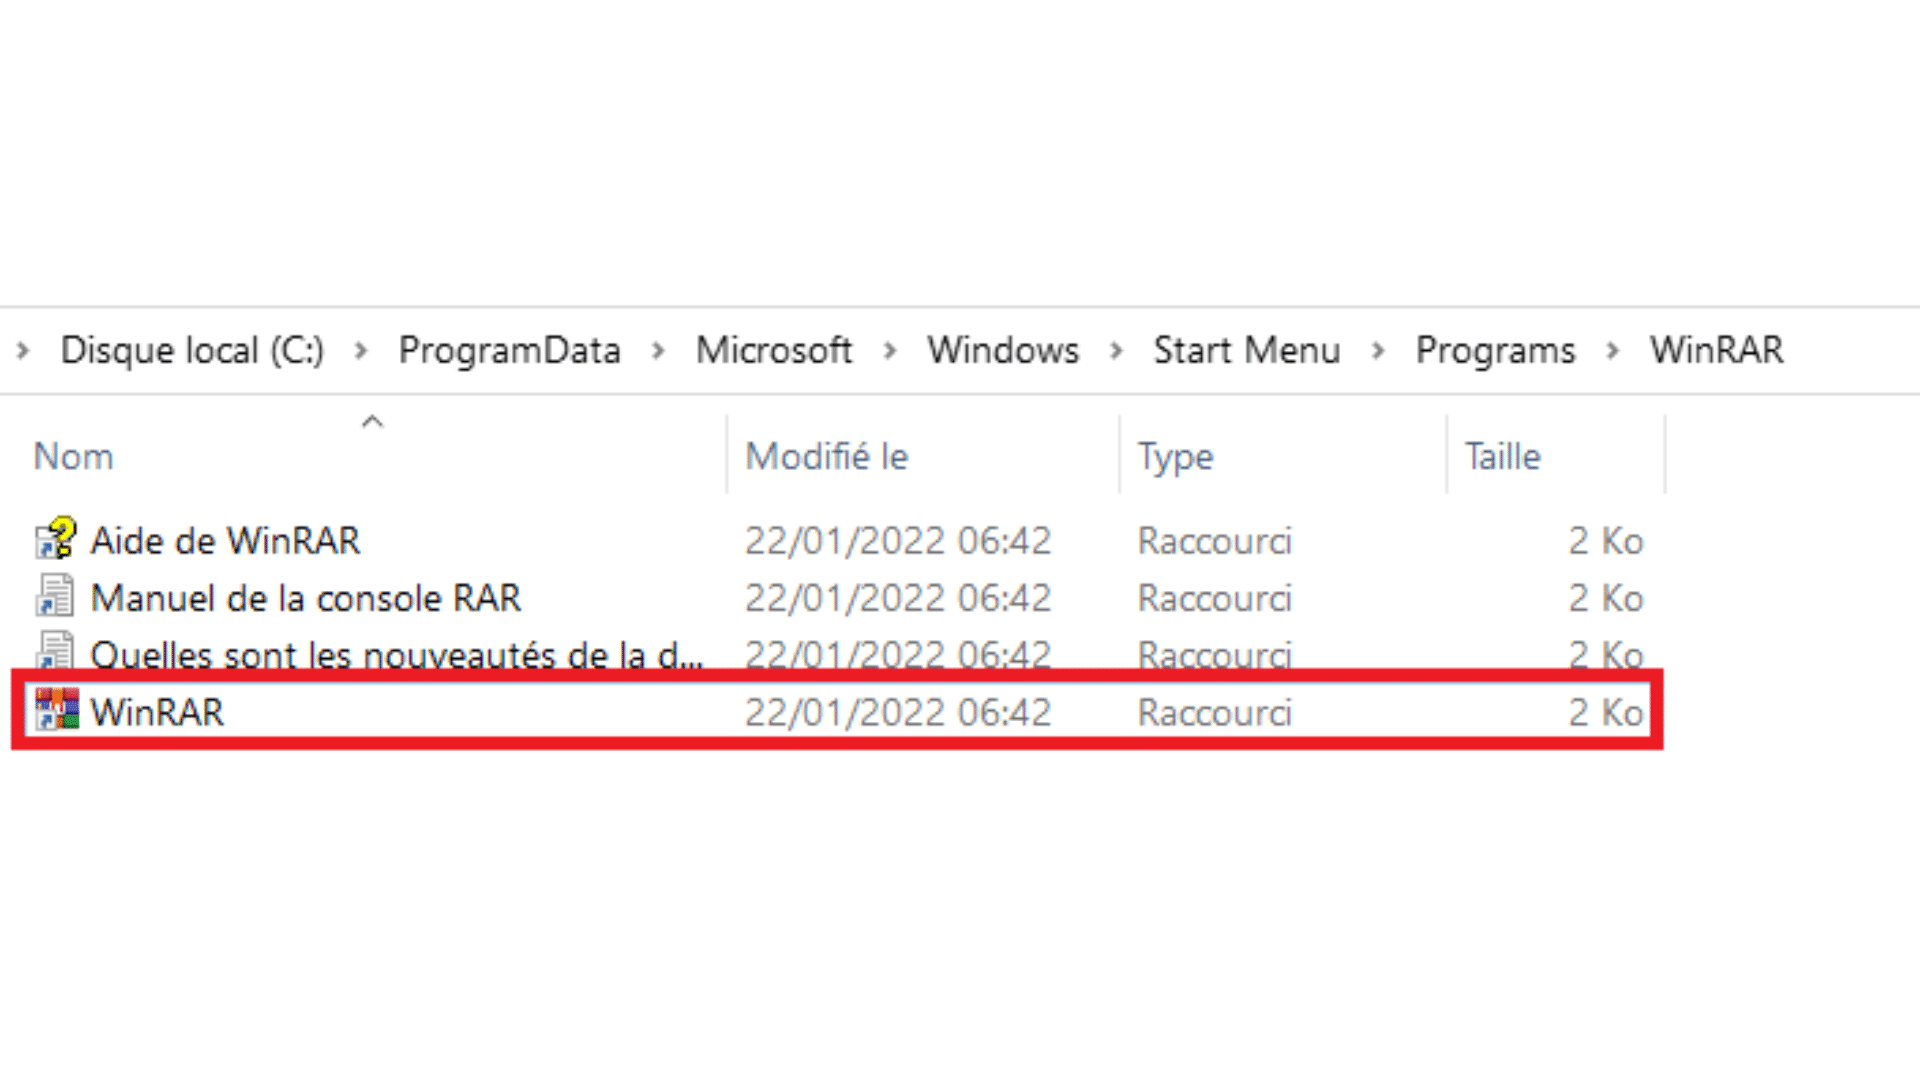
Task: Click the 2 Ko size in the WinRAR row
Action: point(1605,712)
